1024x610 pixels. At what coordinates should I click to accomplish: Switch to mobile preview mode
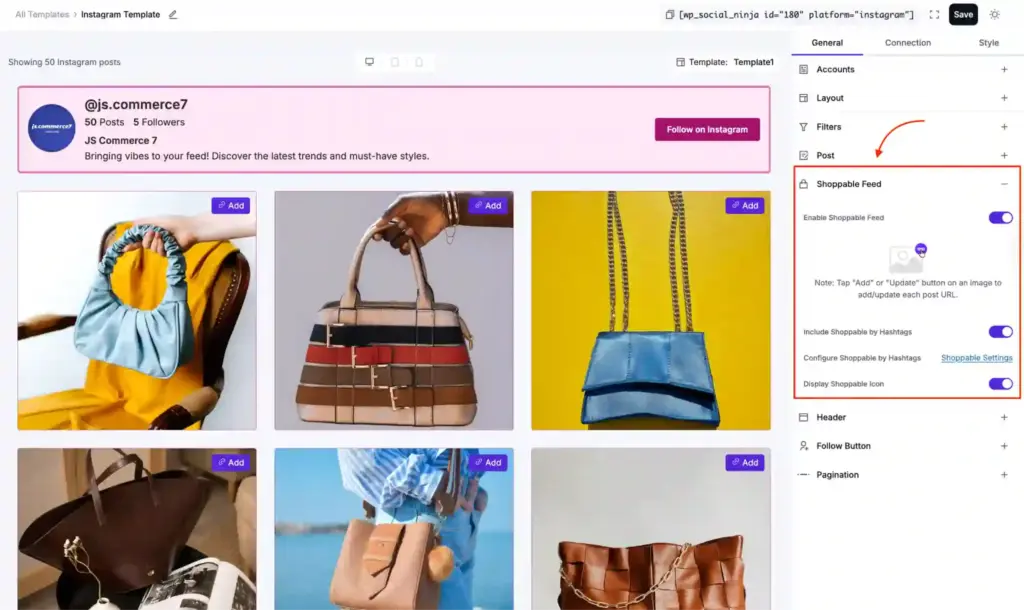coord(418,62)
